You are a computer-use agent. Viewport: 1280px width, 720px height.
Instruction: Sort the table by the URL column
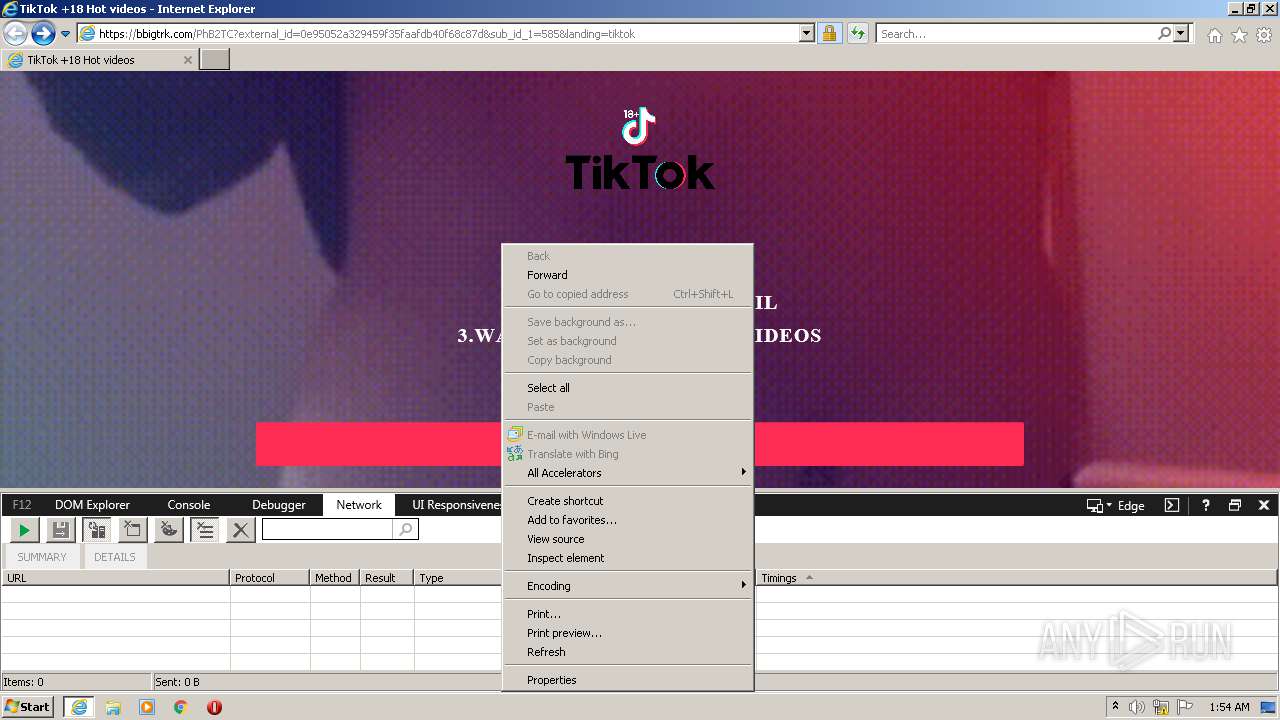115,578
